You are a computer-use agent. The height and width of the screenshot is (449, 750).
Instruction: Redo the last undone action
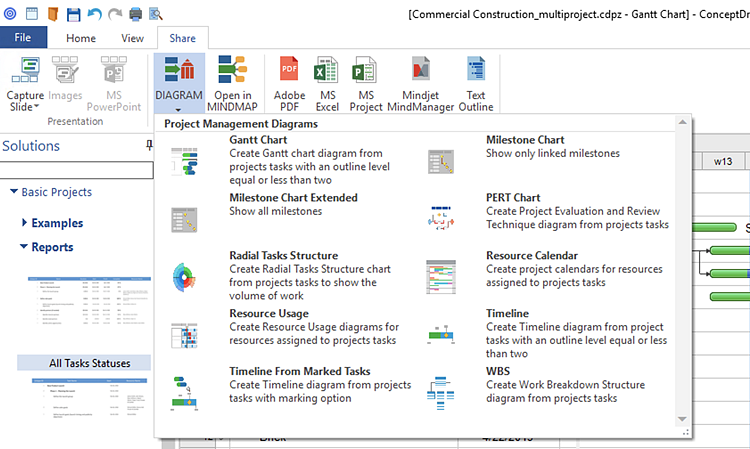tap(115, 14)
